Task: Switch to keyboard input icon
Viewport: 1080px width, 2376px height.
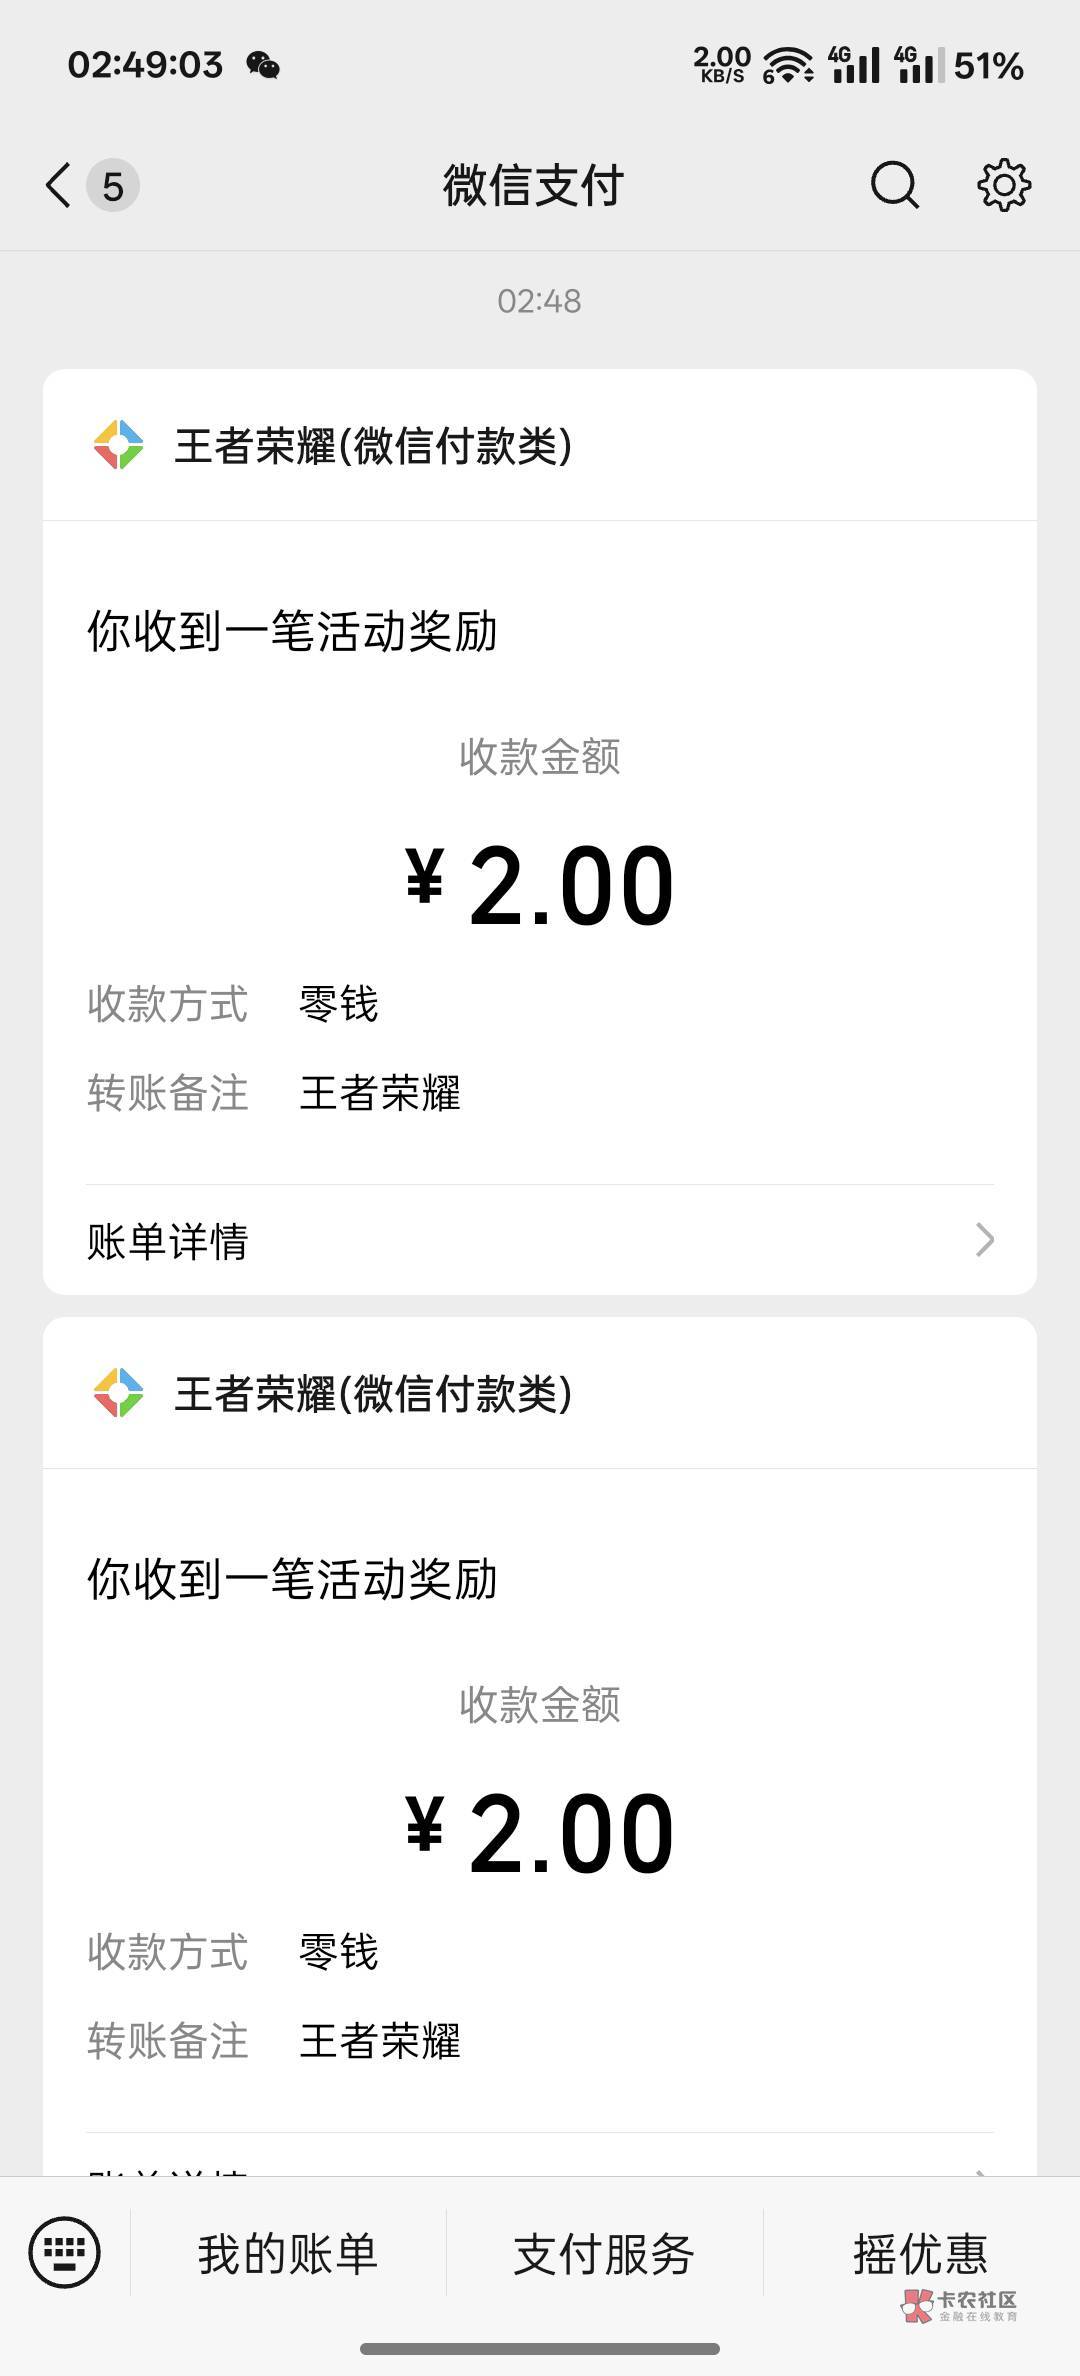Action: point(65,2252)
